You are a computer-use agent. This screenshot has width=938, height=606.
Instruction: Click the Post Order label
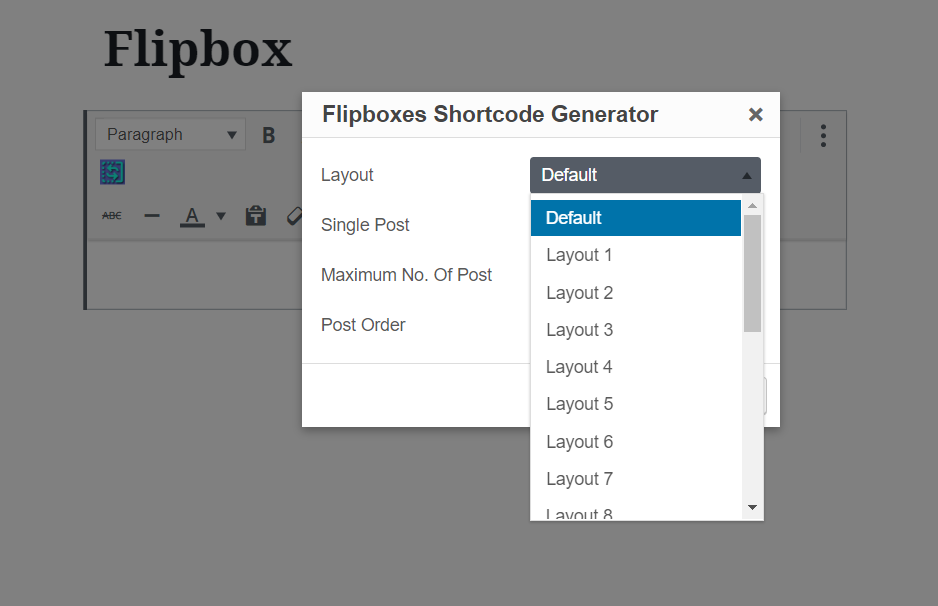[x=363, y=325]
